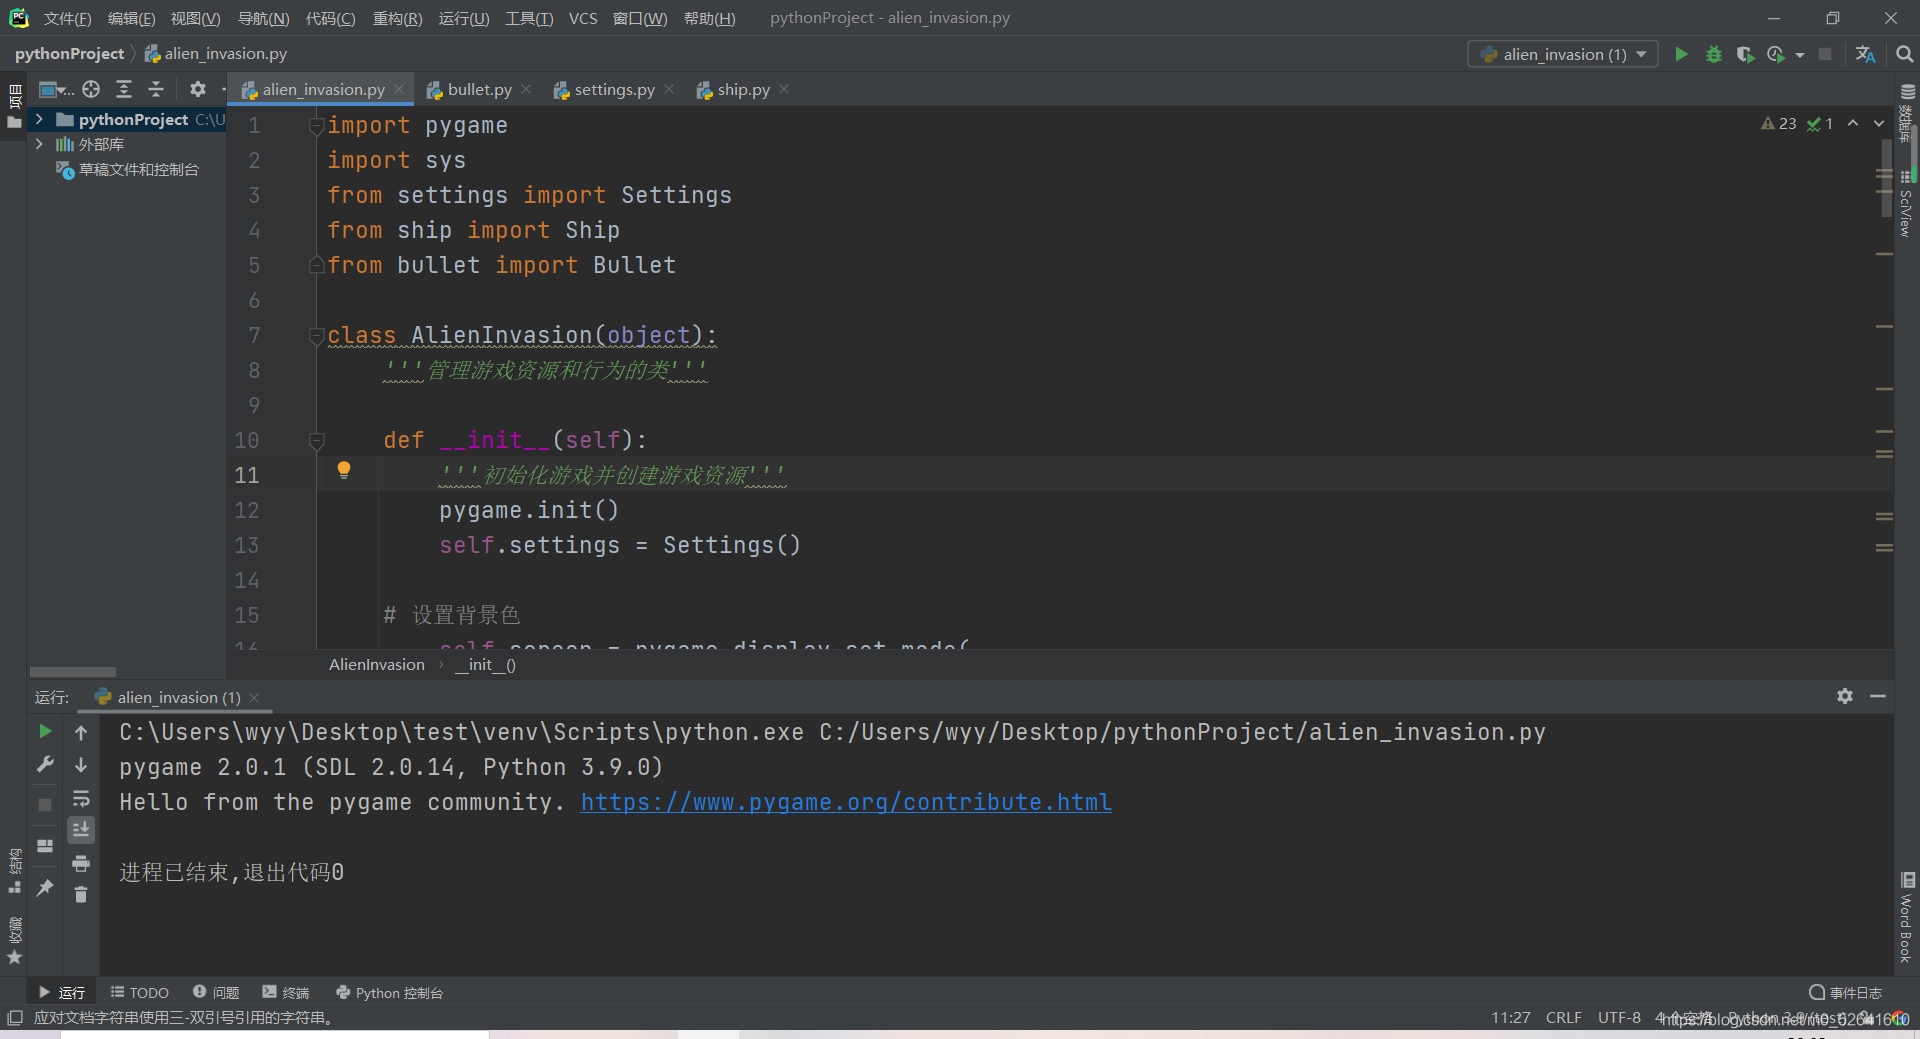Image resolution: width=1920 pixels, height=1039 pixels.
Task: Restore layout icon in Run panel
Action: click(x=45, y=846)
